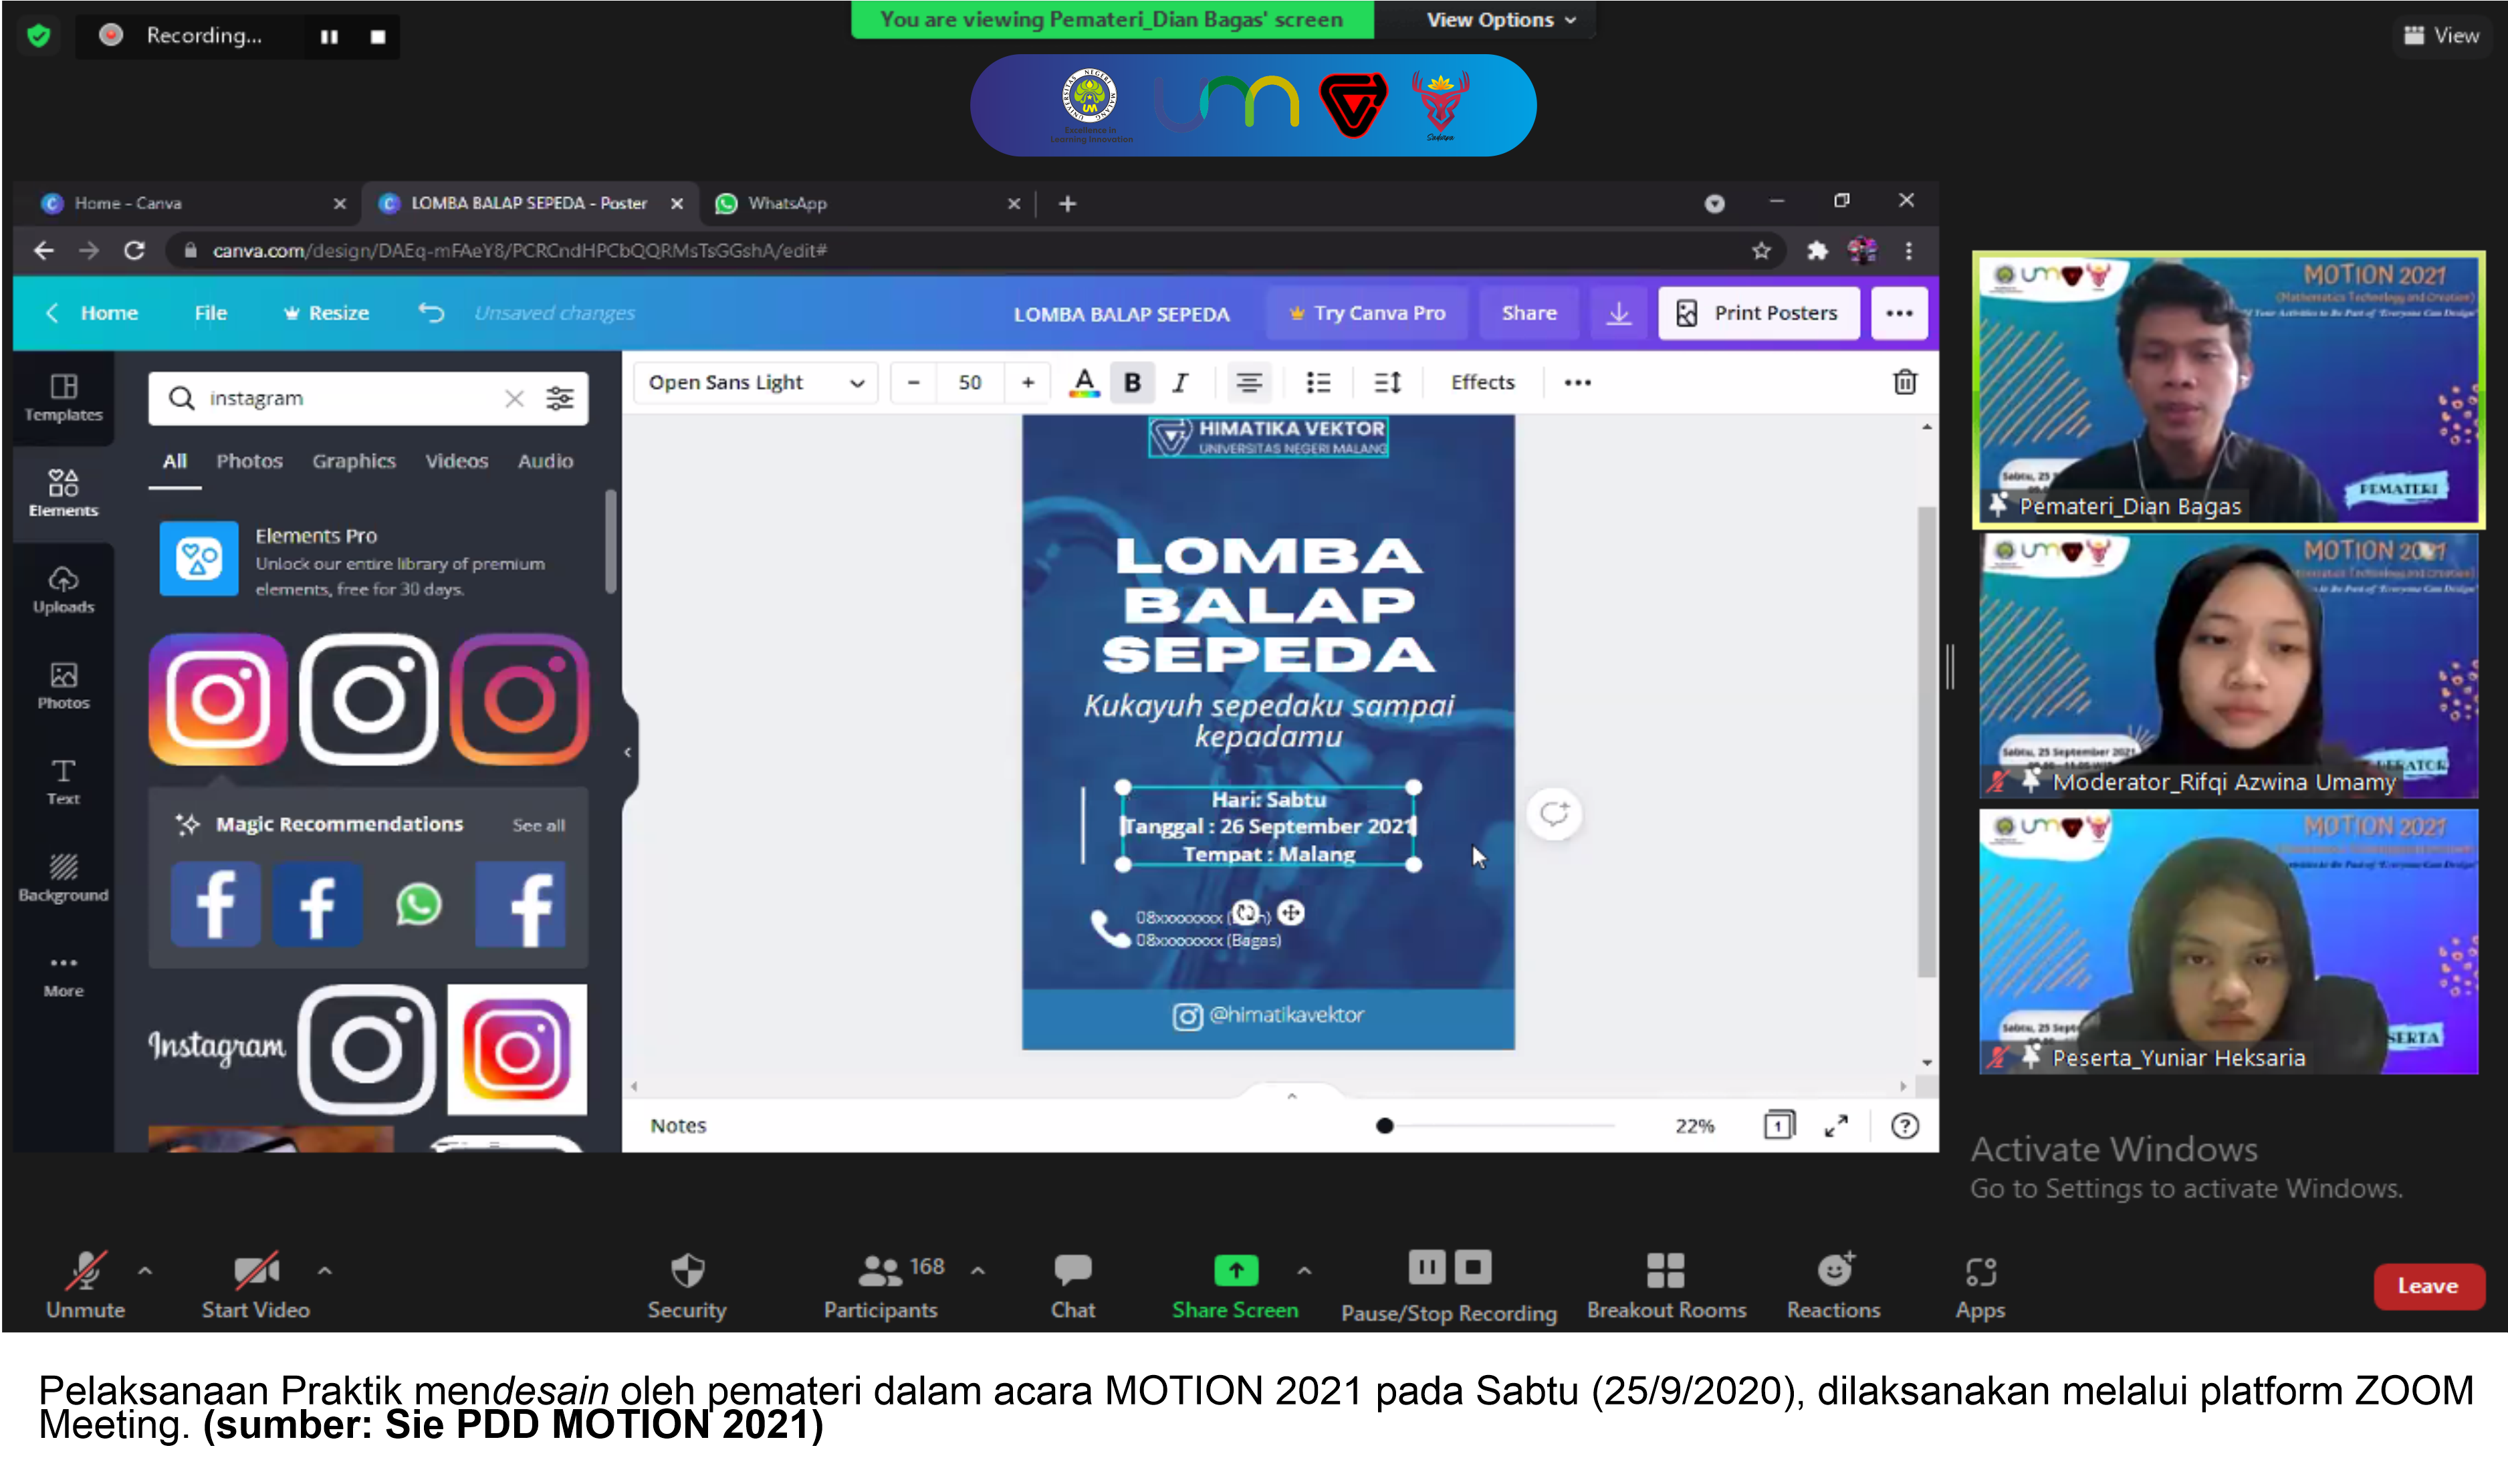The image size is (2508, 1484).
Task: Open search filter settings icon
Action: tap(560, 398)
